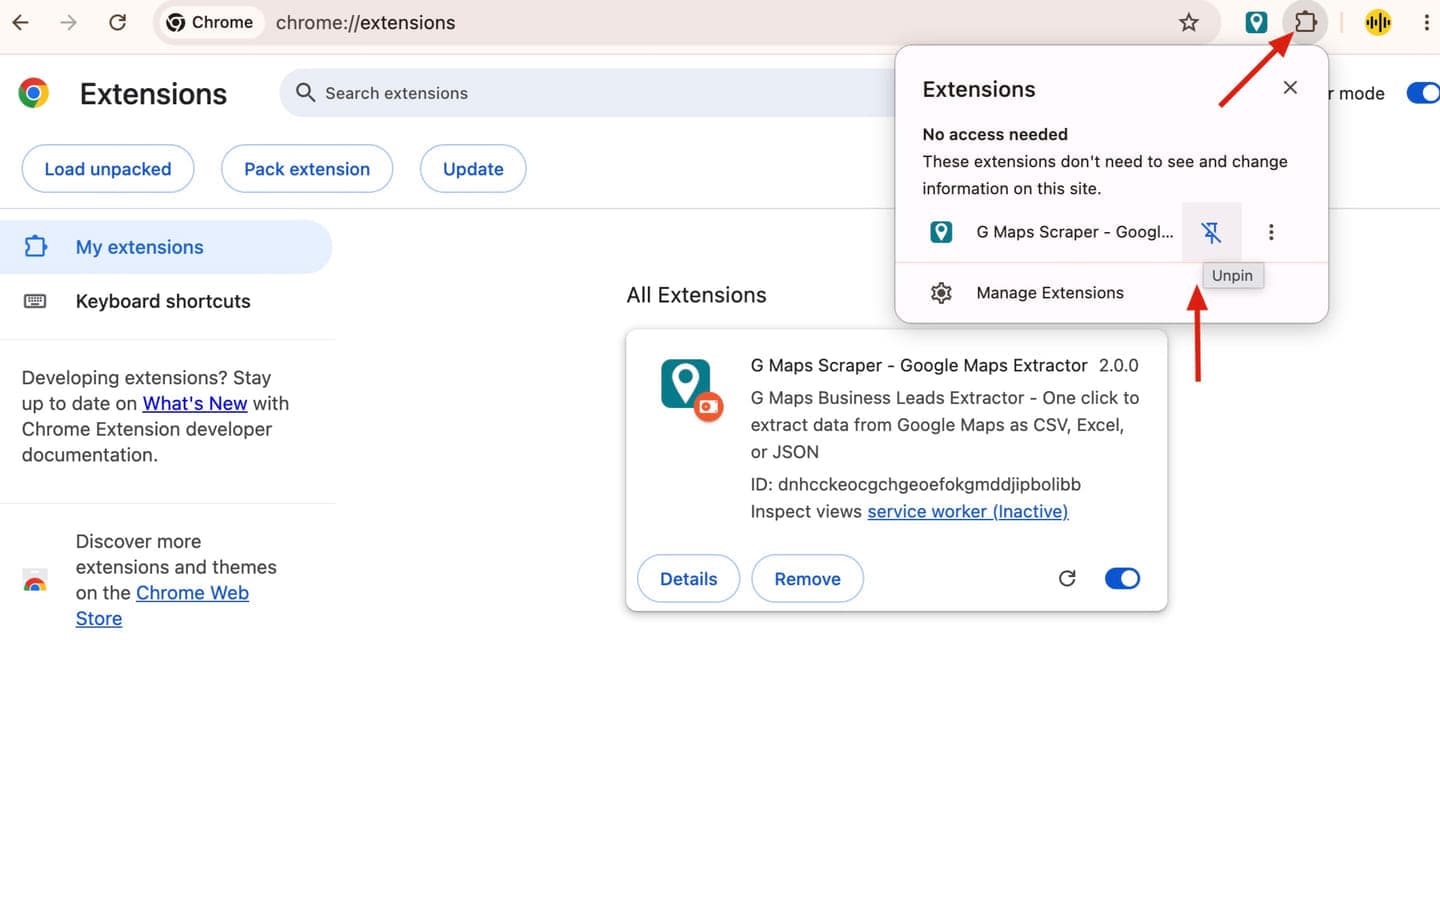The image size is (1440, 920).
Task: Click the Chrome logo next to Extensions
Action: 34,93
